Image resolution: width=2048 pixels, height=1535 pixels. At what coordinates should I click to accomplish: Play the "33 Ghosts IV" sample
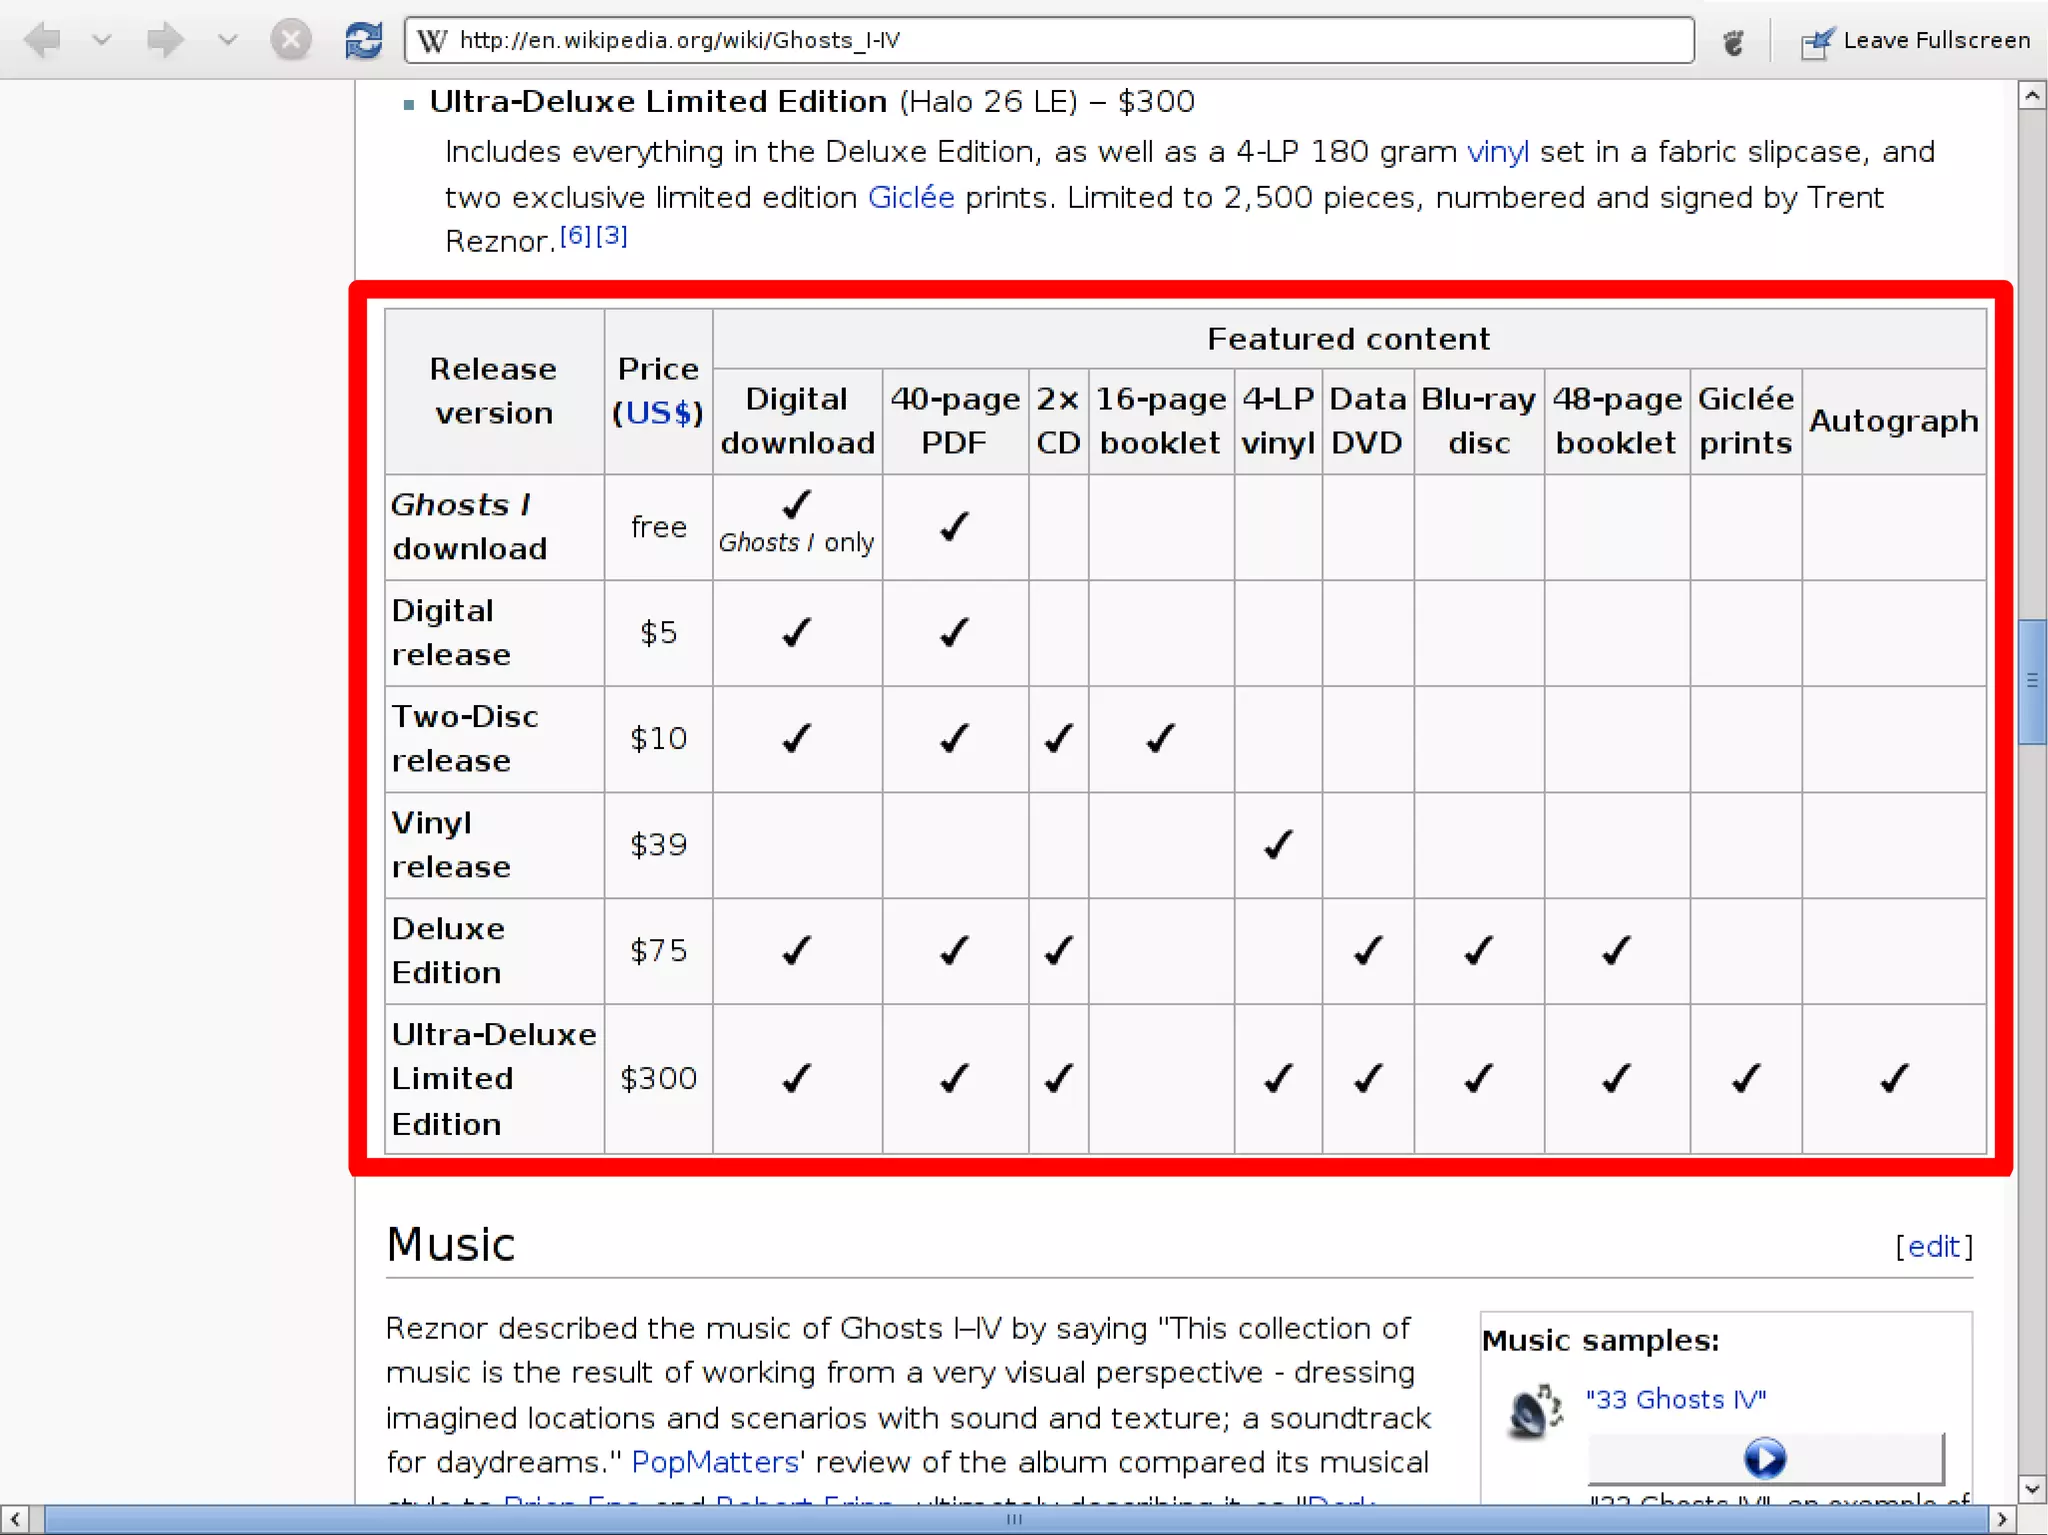click(x=1764, y=1458)
